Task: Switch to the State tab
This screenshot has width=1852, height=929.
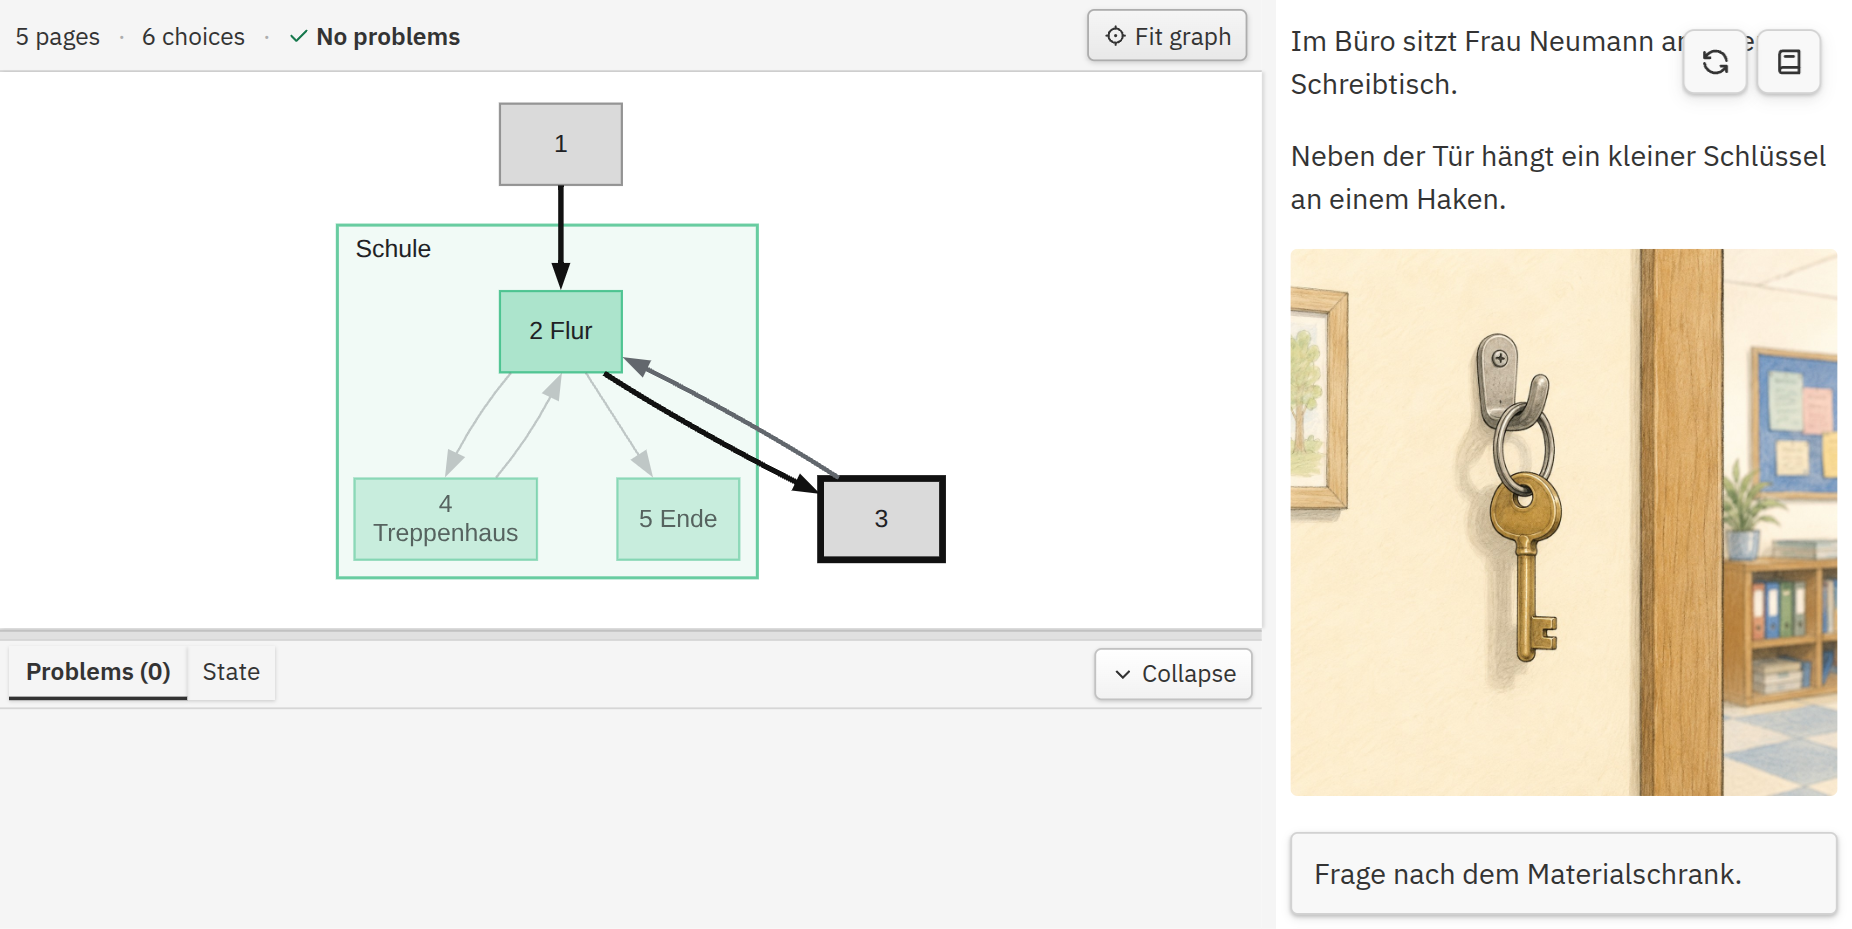Action: coord(231,672)
